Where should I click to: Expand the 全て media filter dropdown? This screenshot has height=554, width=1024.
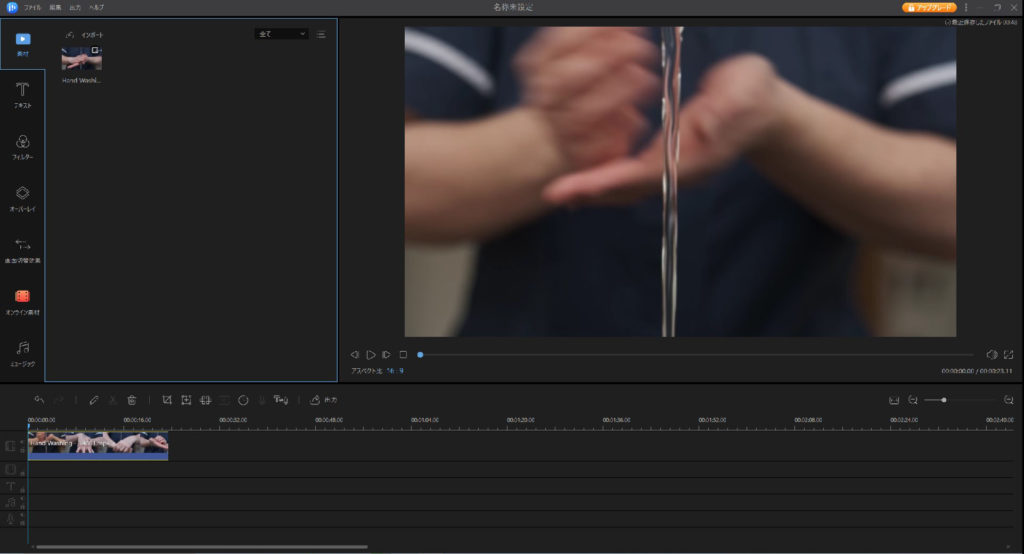(281, 34)
